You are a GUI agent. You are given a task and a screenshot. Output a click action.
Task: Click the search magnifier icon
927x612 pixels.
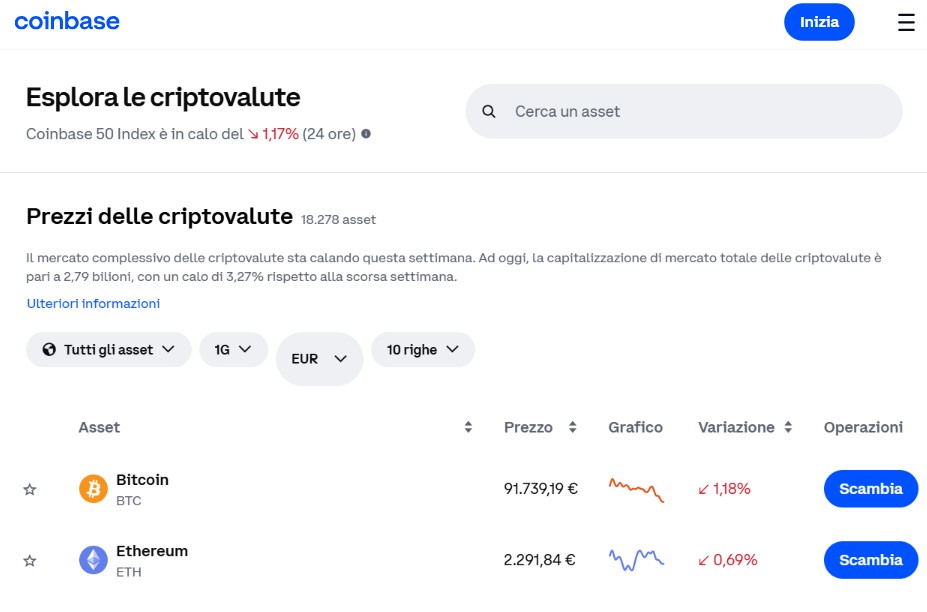[489, 112]
